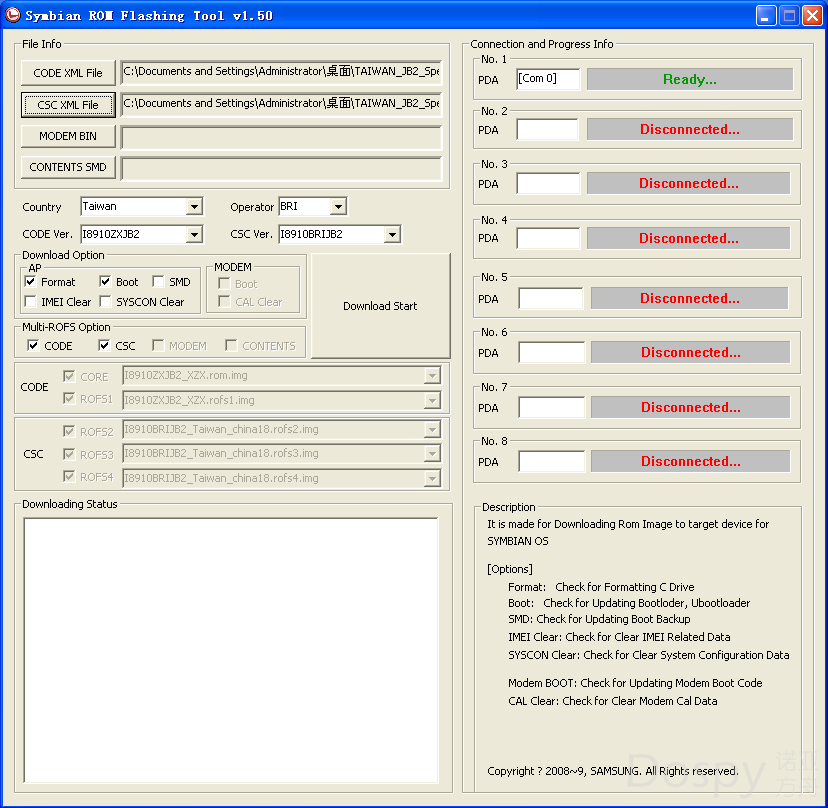Viewport: 828px width, 808px height.
Task: Open the Country dropdown showing Taiwan
Action: point(194,207)
